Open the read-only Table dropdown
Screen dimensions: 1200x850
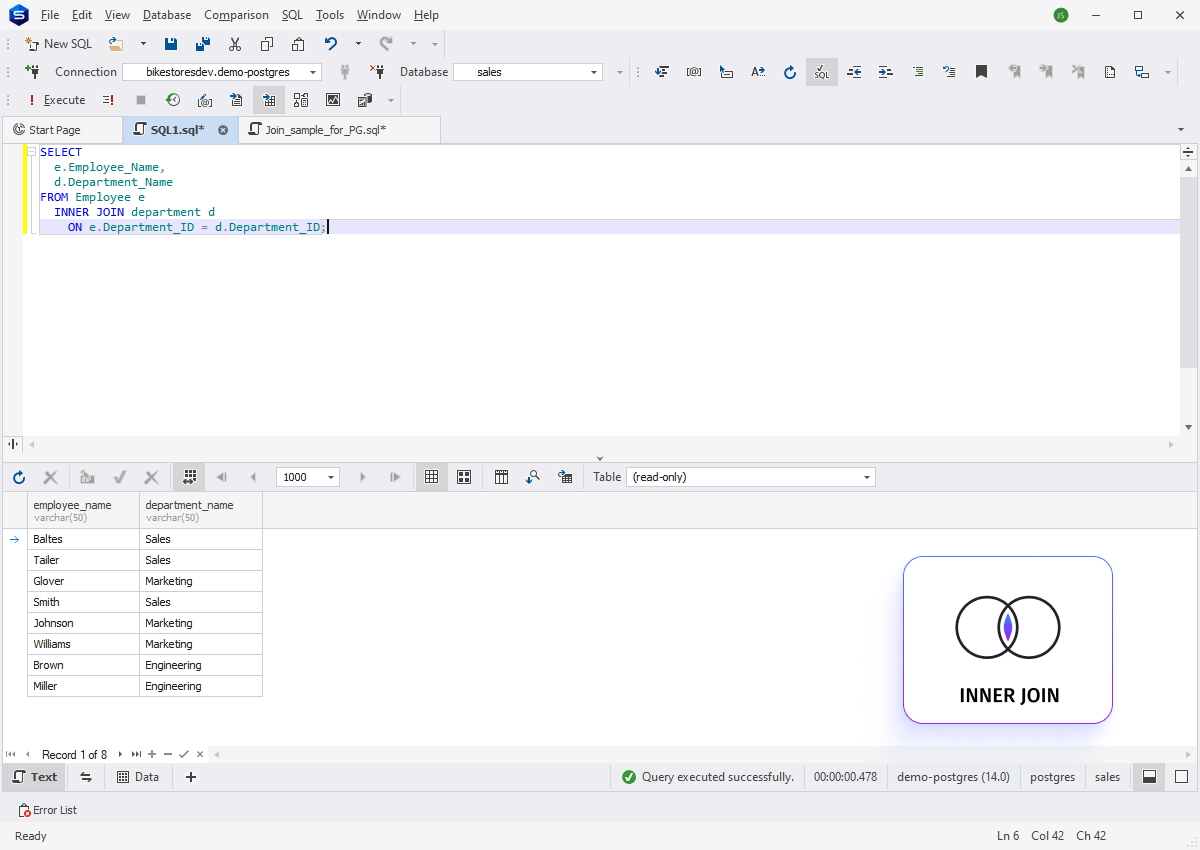tap(865, 477)
